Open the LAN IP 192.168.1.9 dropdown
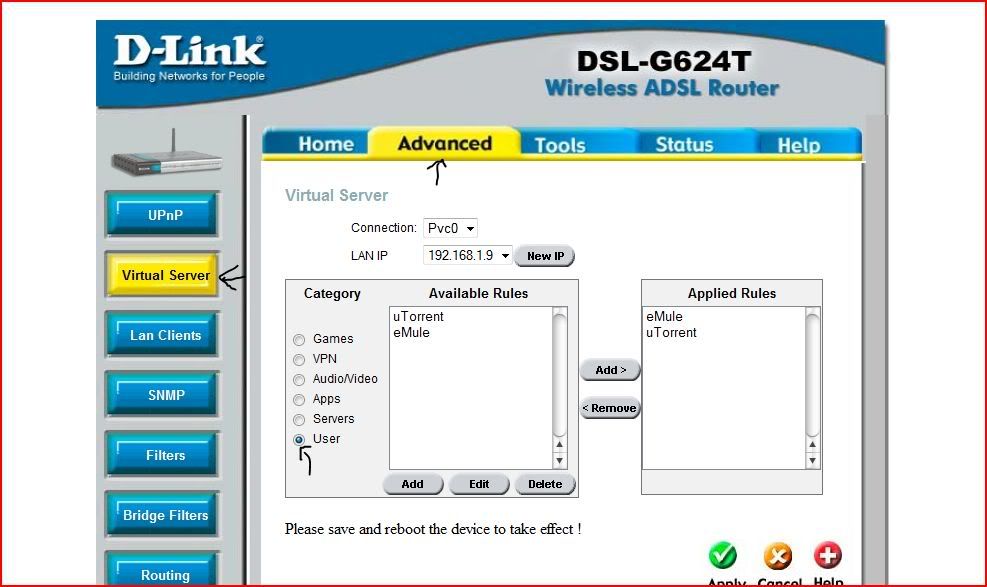 468,255
